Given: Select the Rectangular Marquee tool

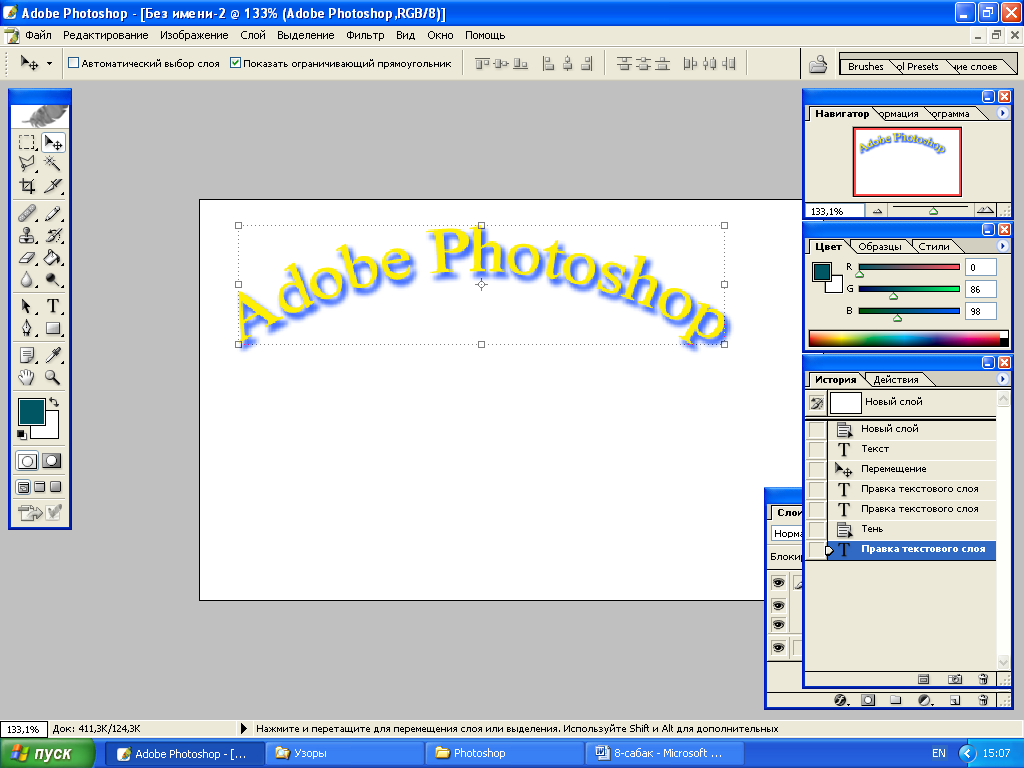Looking at the screenshot, I should coord(27,142).
